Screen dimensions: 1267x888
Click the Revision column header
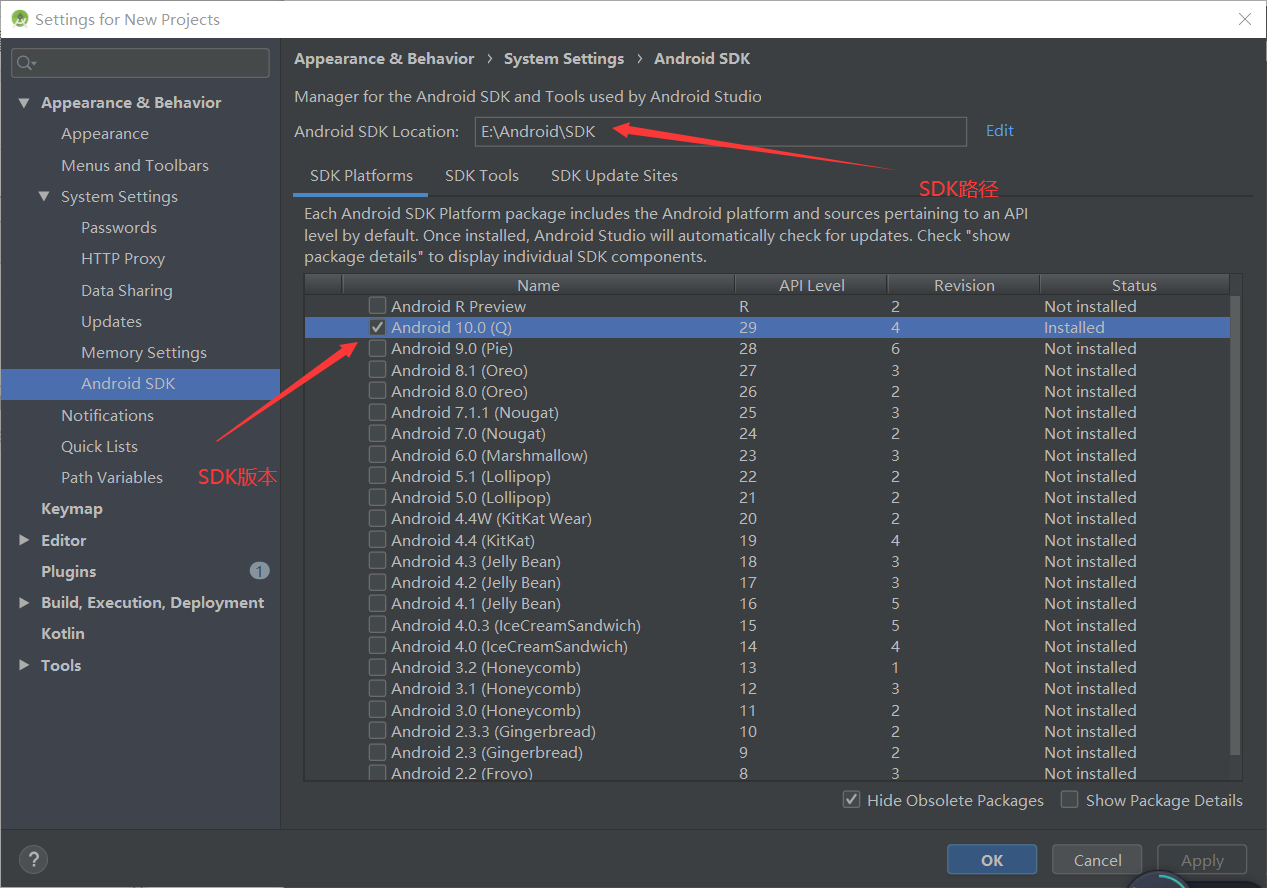point(964,285)
